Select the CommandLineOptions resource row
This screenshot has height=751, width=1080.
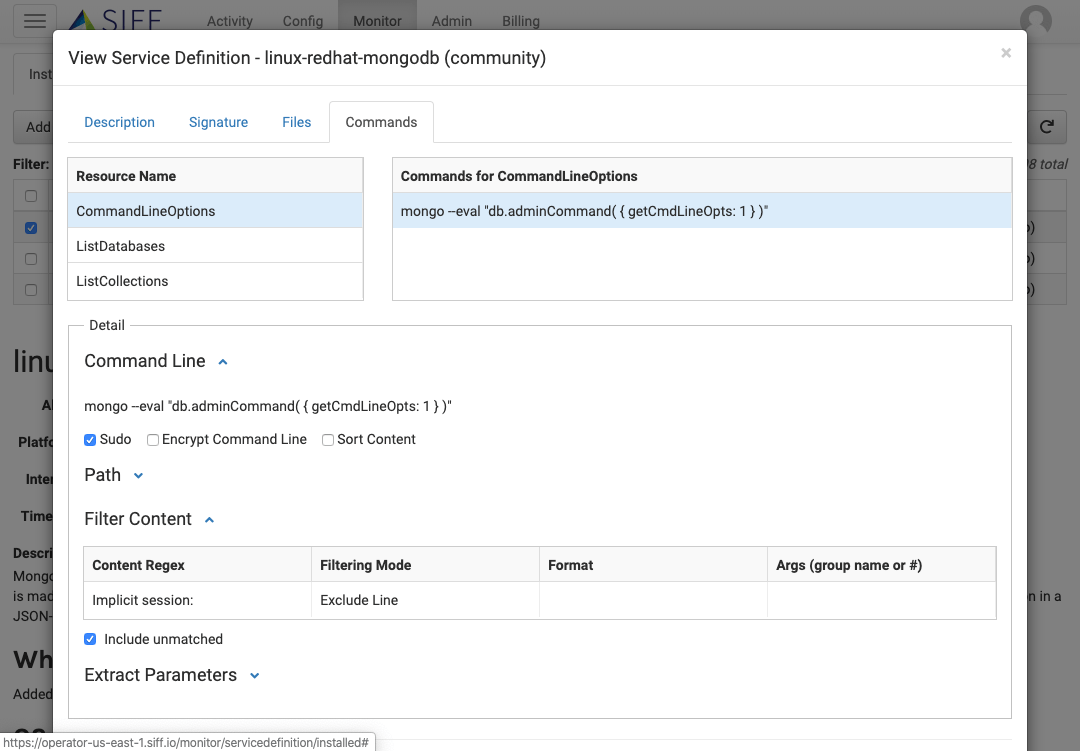215,211
